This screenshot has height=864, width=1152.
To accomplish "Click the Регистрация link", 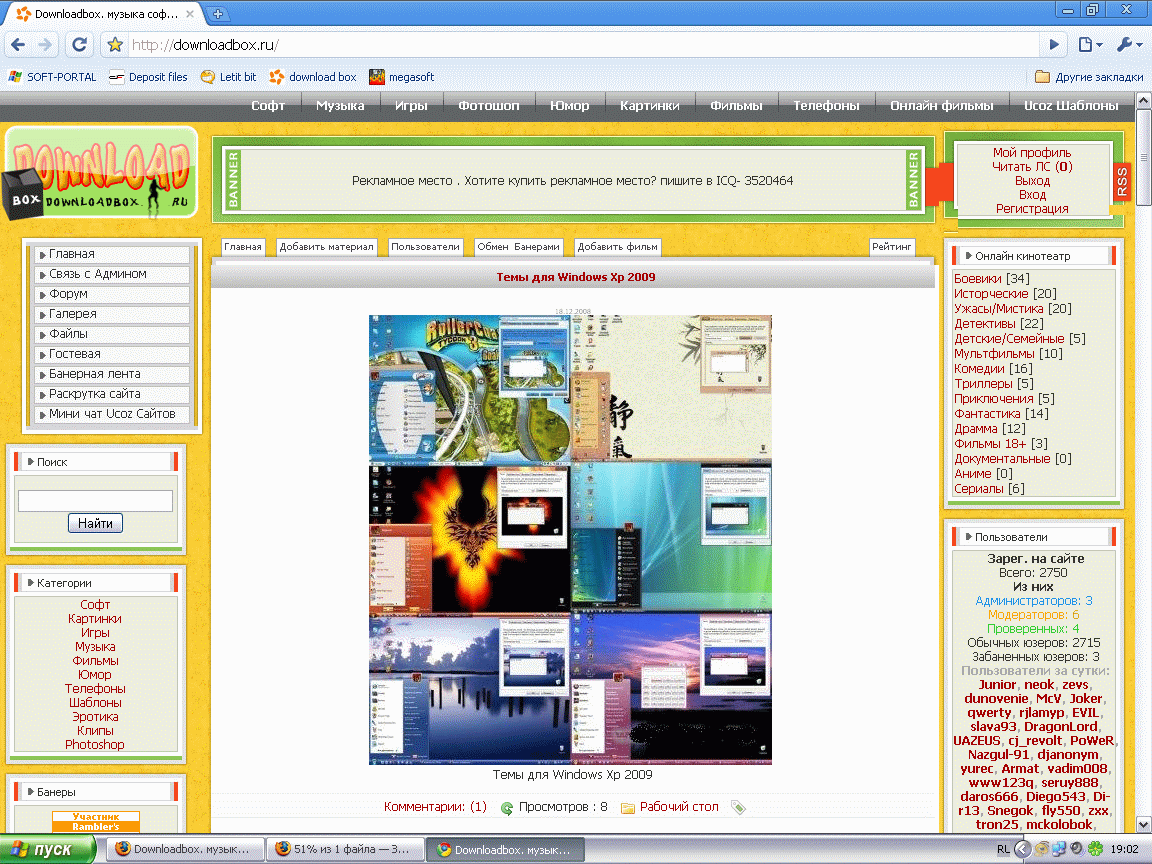I will [1032, 209].
